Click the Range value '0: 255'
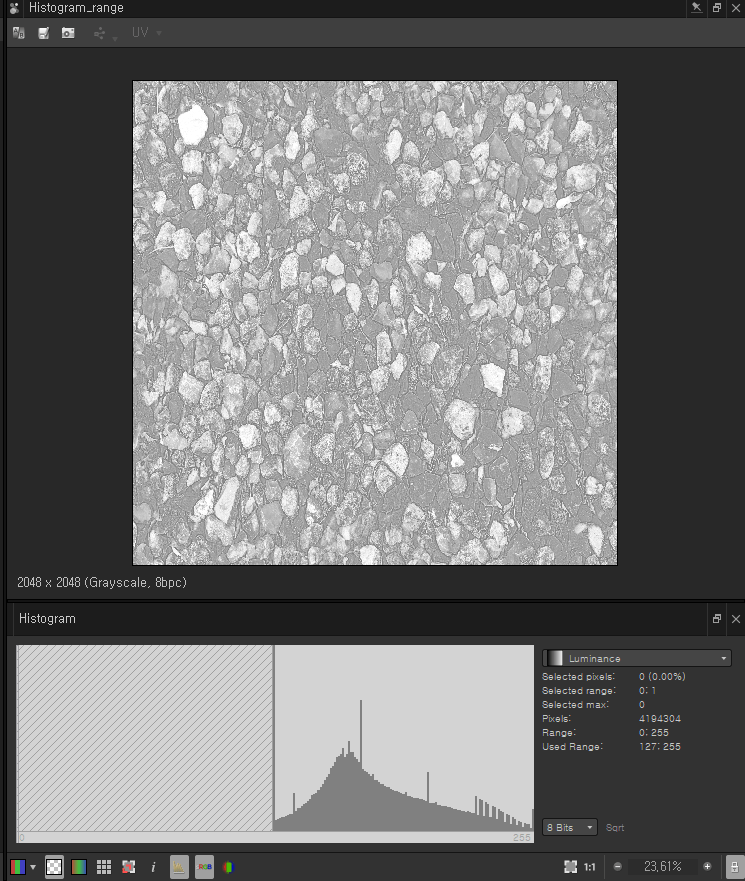Image resolution: width=745 pixels, height=881 pixels. pos(653,733)
